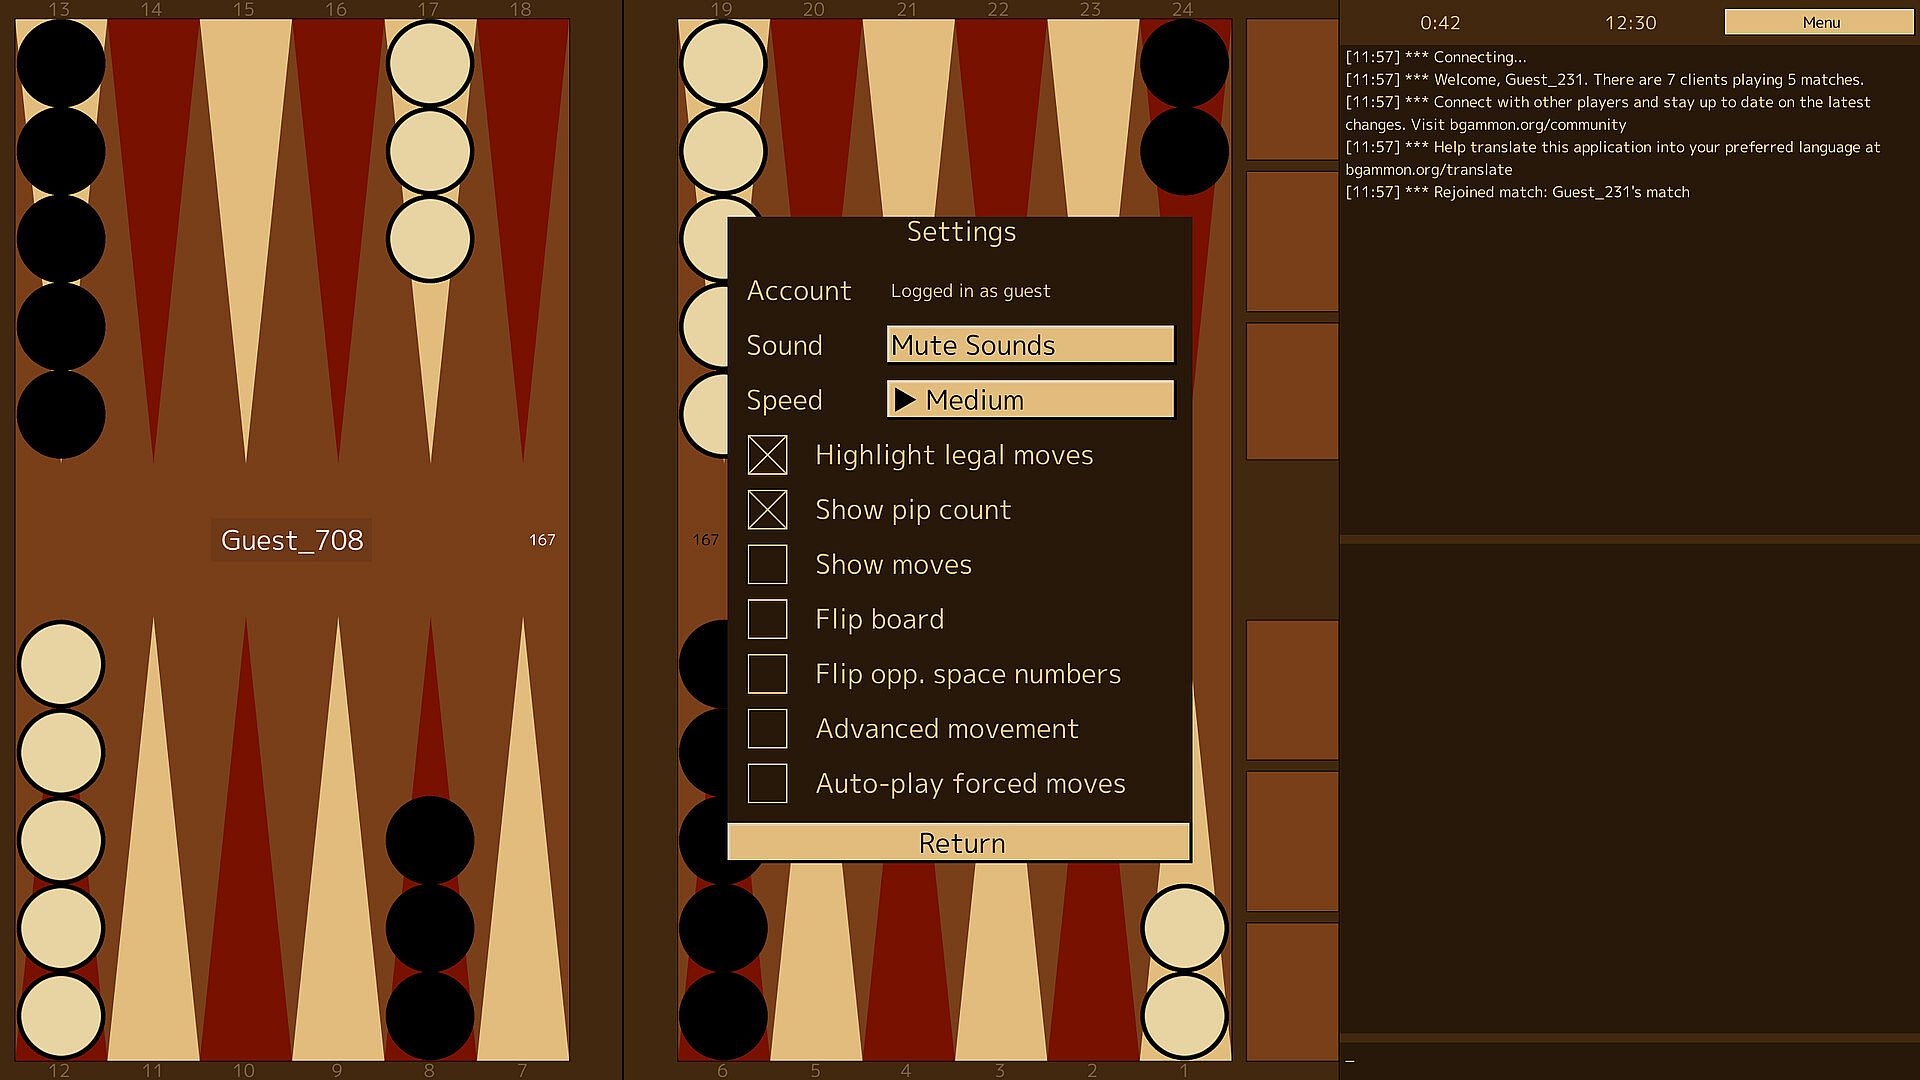
Task: Click the Guest_708 player name label
Action: tap(291, 540)
